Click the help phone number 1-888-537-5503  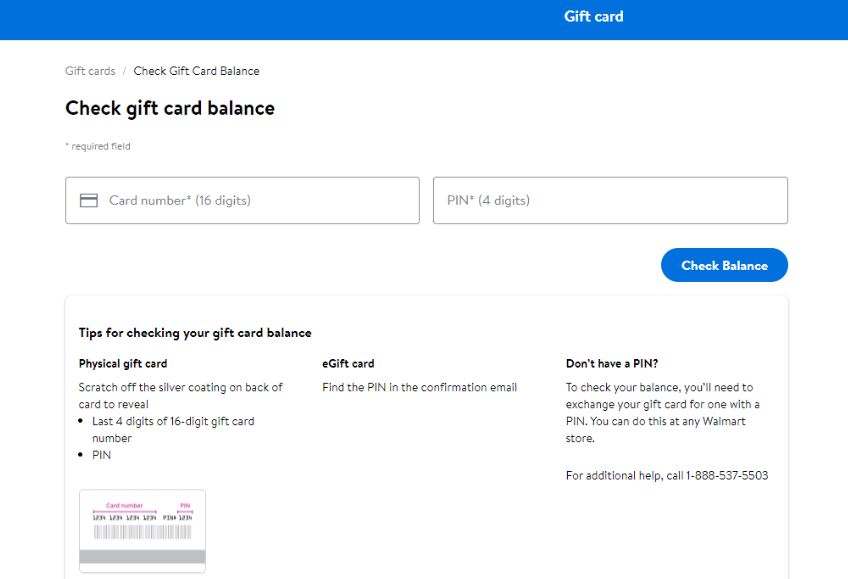coord(727,475)
